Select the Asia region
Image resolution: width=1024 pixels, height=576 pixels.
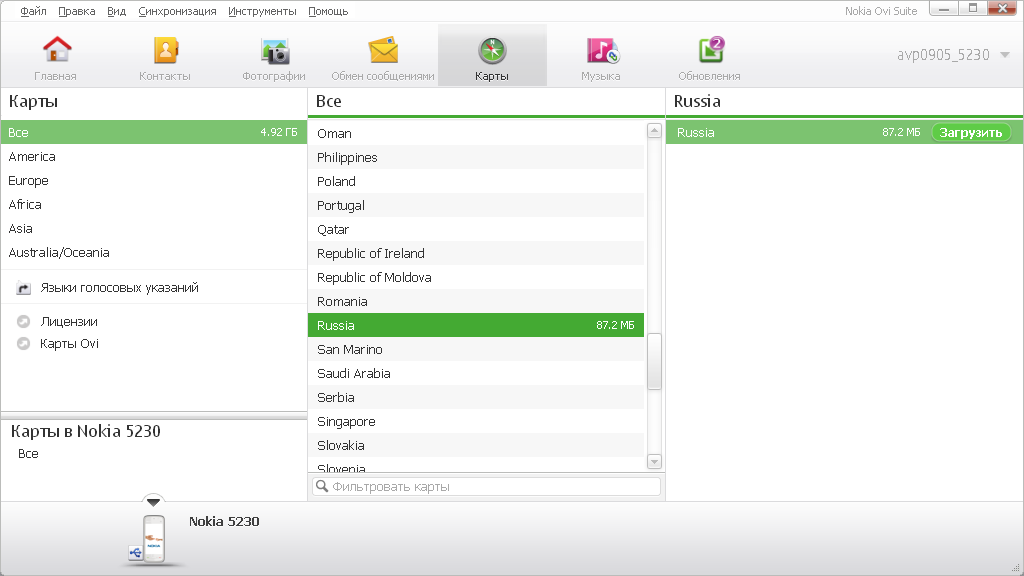154,229
